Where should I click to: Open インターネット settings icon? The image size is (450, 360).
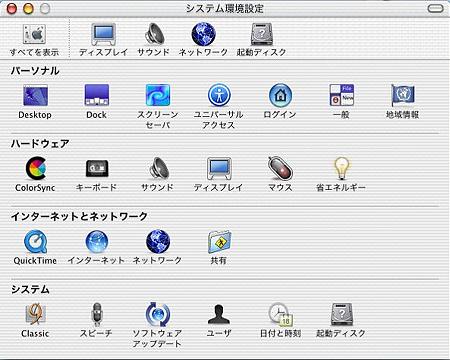pyautogui.click(x=97, y=242)
